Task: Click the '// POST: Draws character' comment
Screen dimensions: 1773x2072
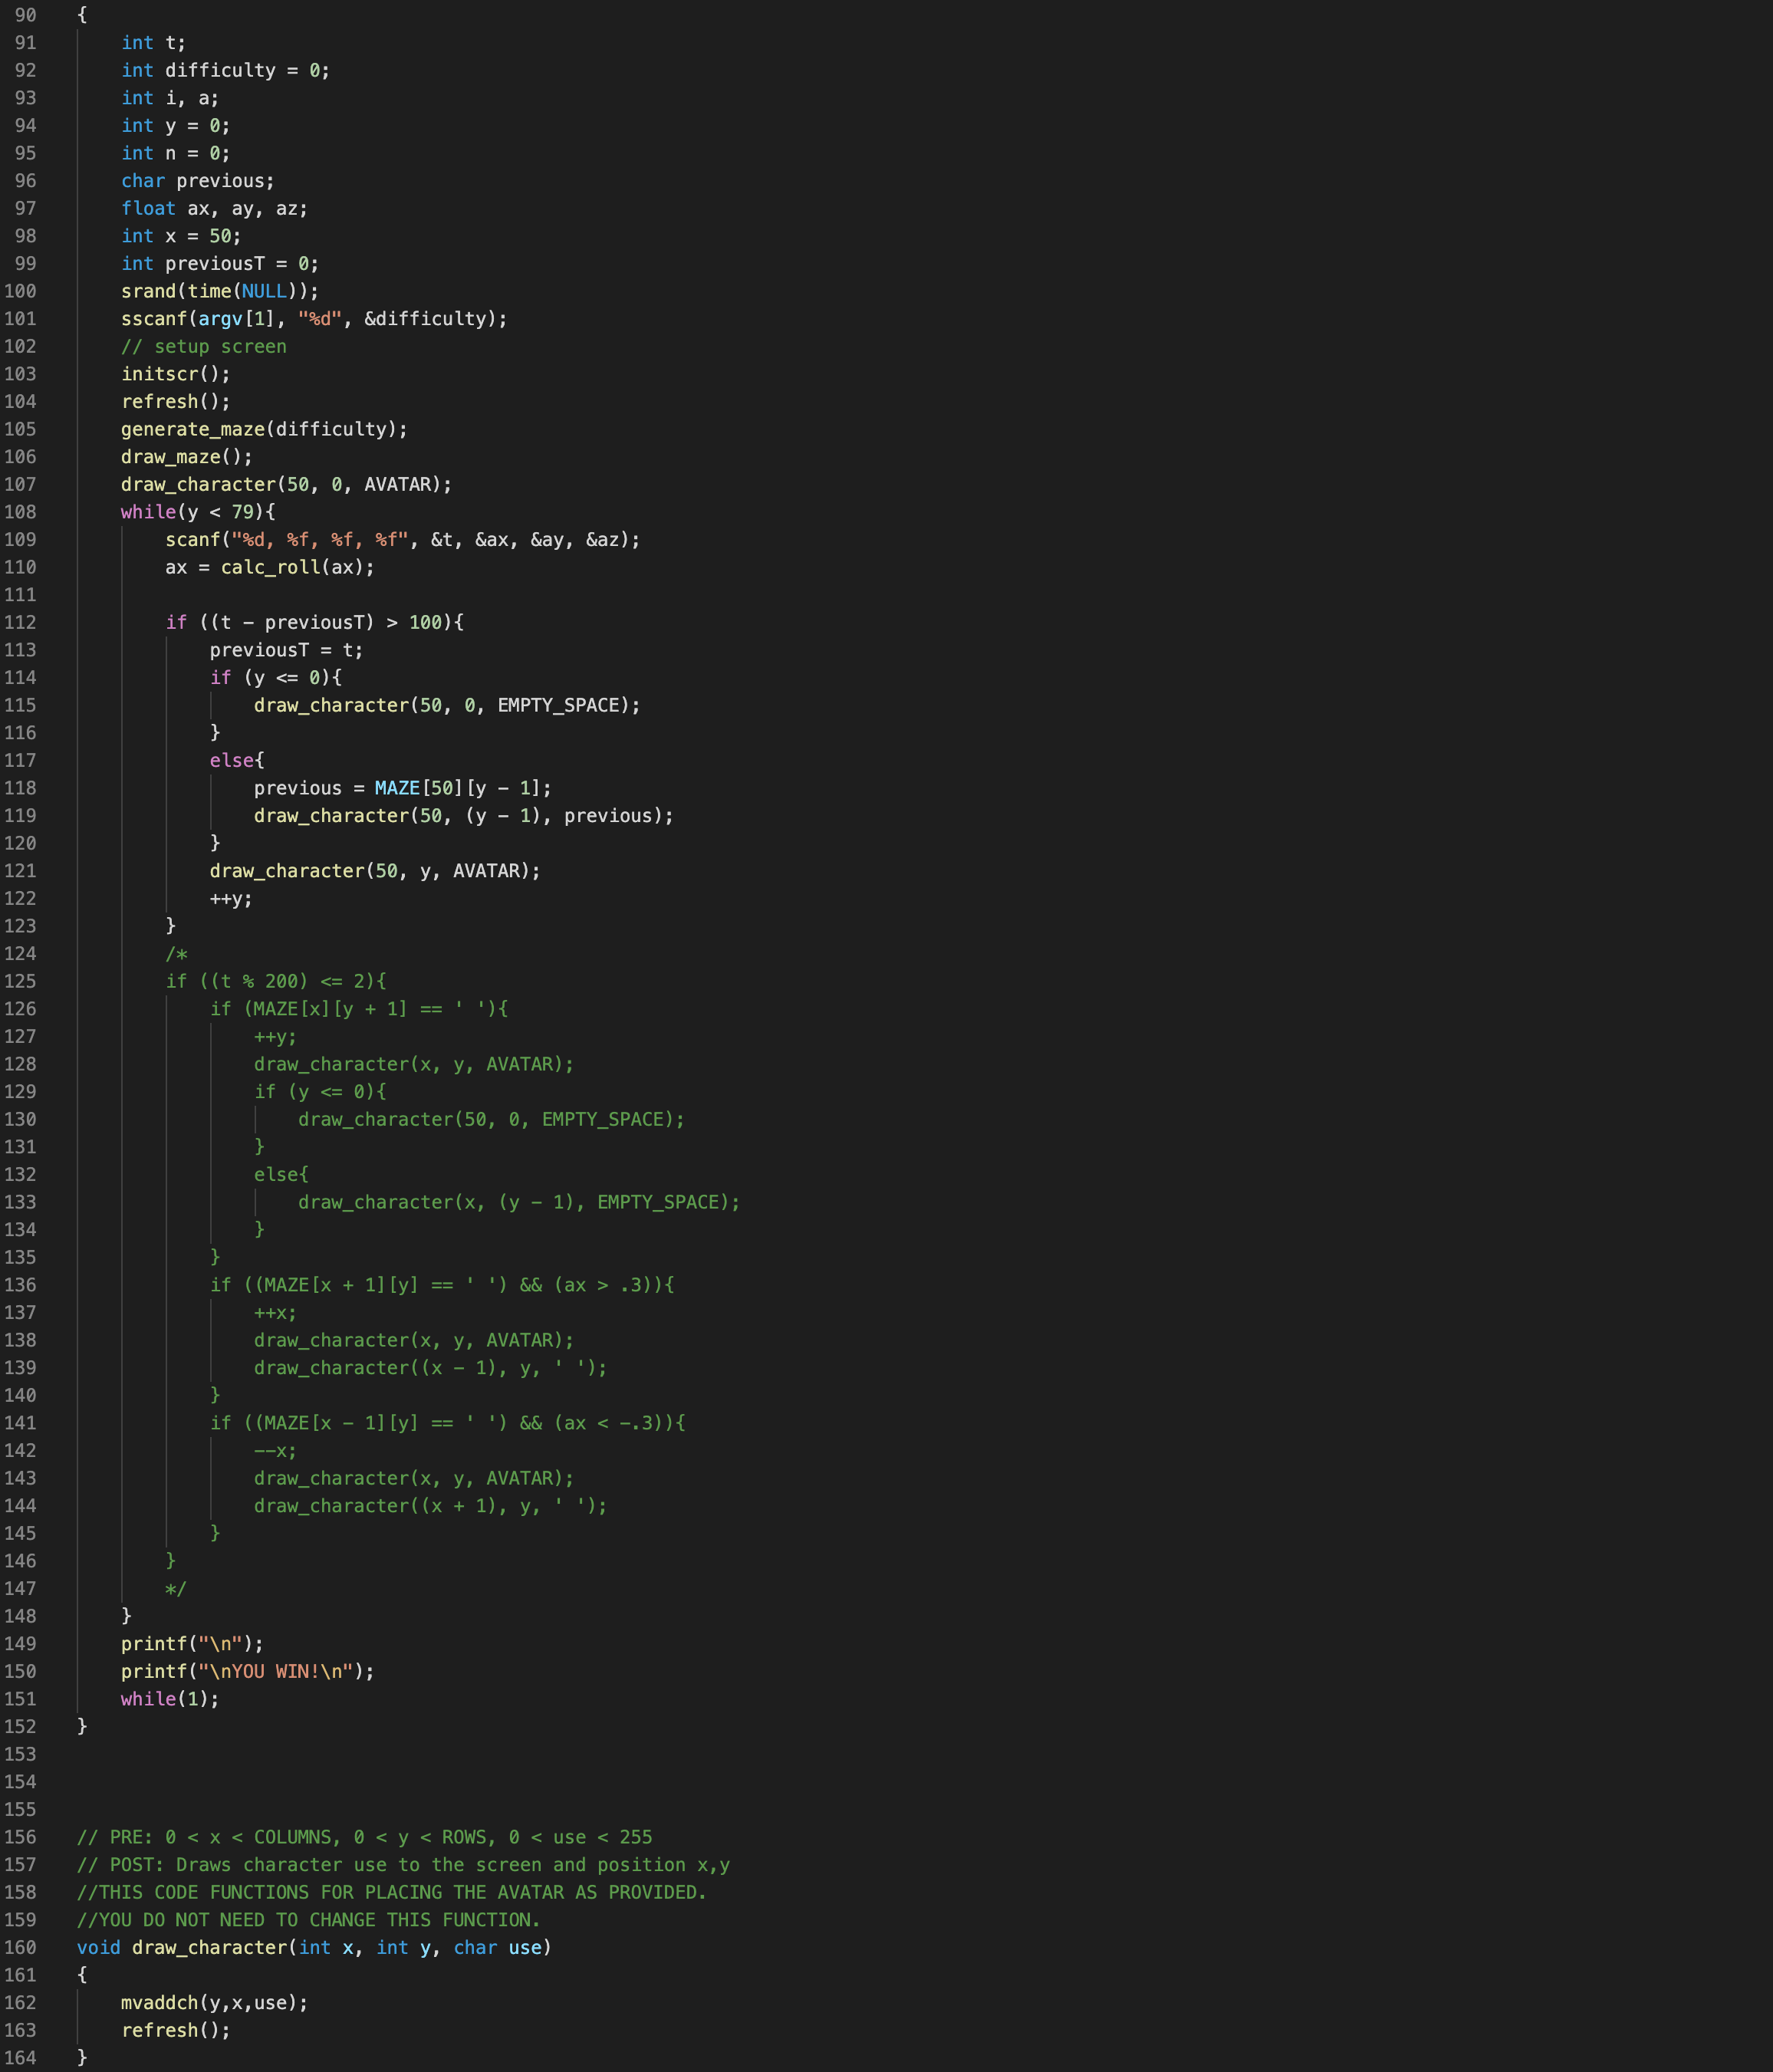Action: point(403,1865)
